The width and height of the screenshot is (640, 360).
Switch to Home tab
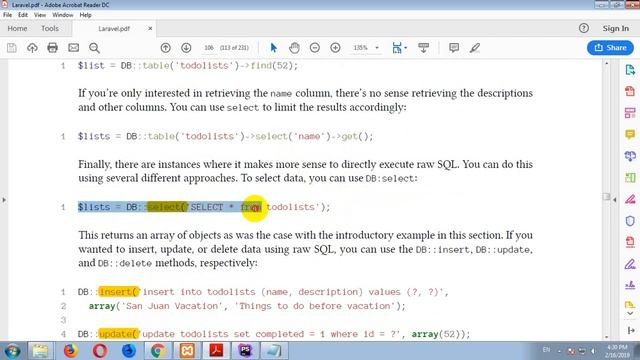click(17, 28)
